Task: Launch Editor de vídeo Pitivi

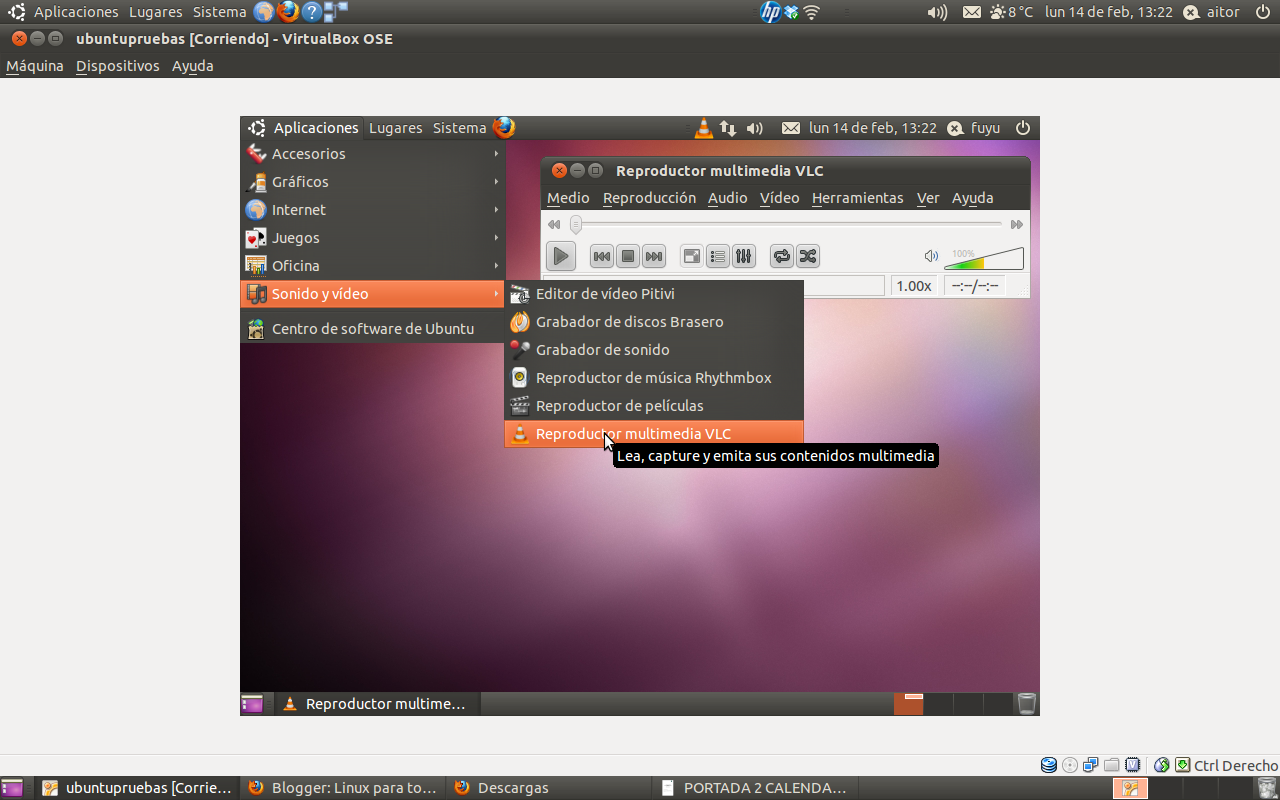Action: 654,294
